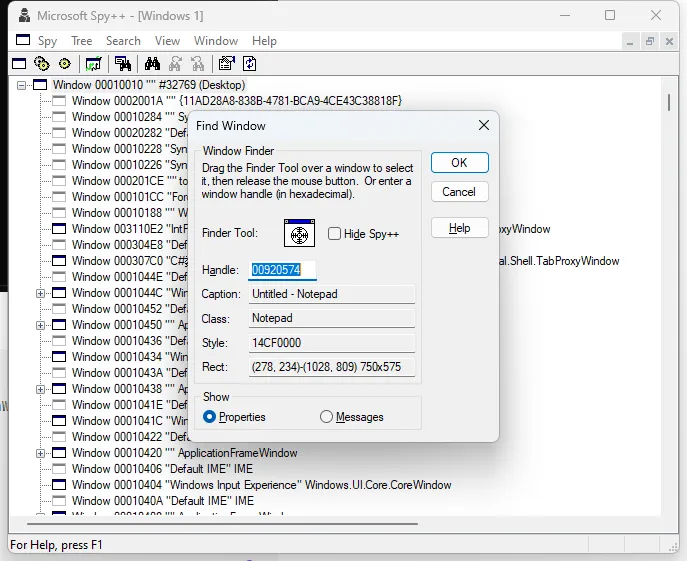Image resolution: width=687 pixels, height=561 pixels.
Task: Click the Rect field showing 750x575
Action: point(331,367)
